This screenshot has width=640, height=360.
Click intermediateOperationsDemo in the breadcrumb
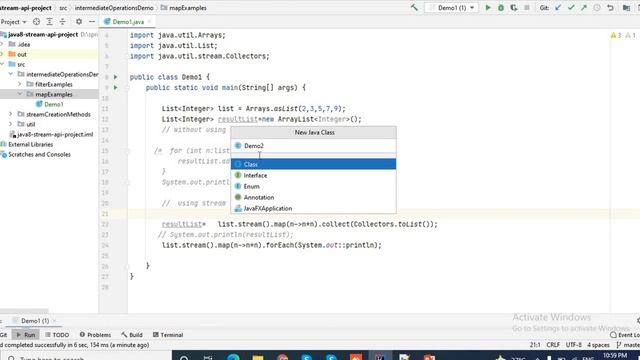point(114,8)
